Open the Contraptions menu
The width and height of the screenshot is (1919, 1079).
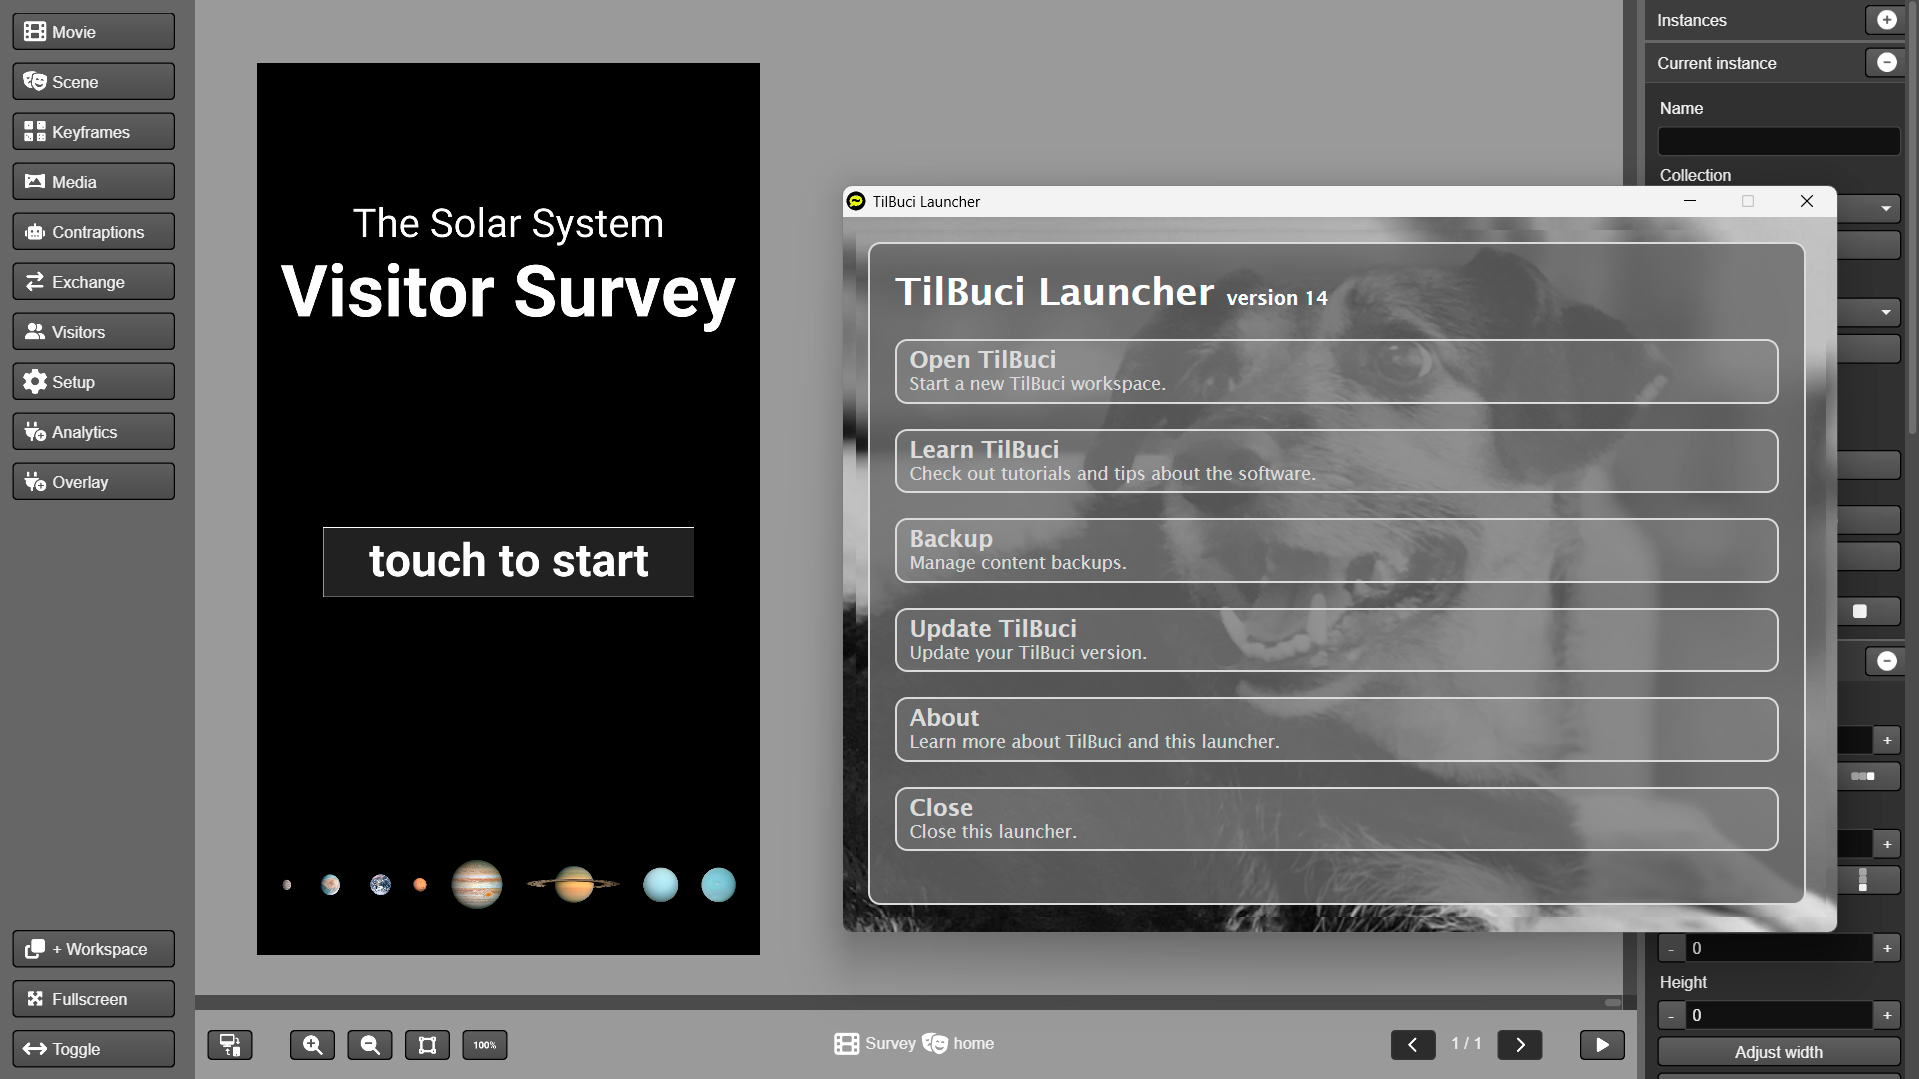tap(94, 232)
